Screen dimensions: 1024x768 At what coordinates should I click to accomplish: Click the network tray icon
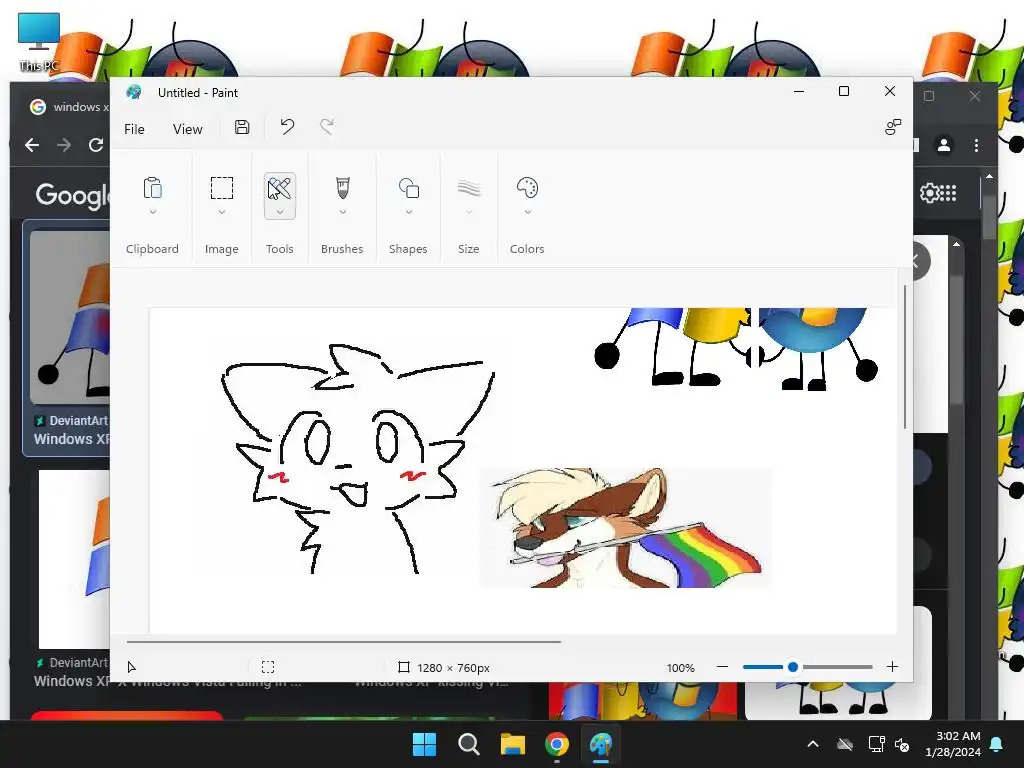(x=876, y=744)
